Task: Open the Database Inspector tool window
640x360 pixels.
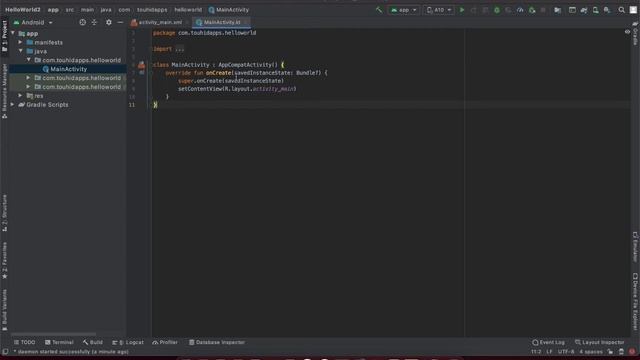Action: point(217,342)
